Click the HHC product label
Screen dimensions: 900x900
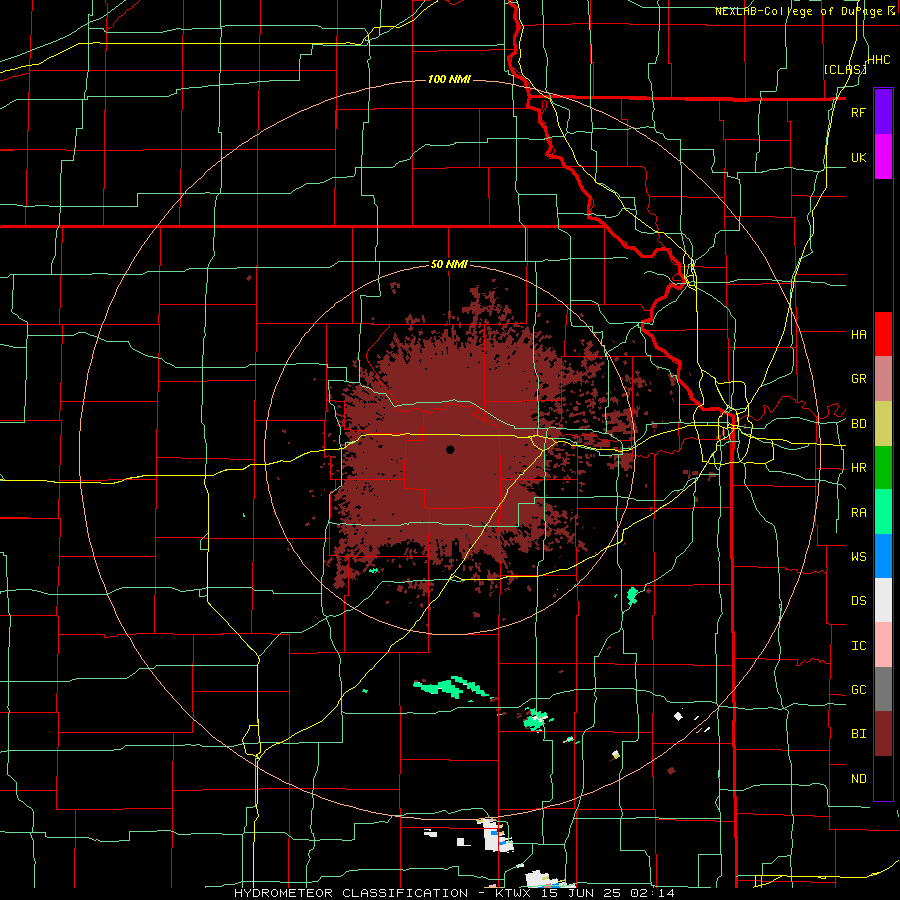(x=879, y=60)
